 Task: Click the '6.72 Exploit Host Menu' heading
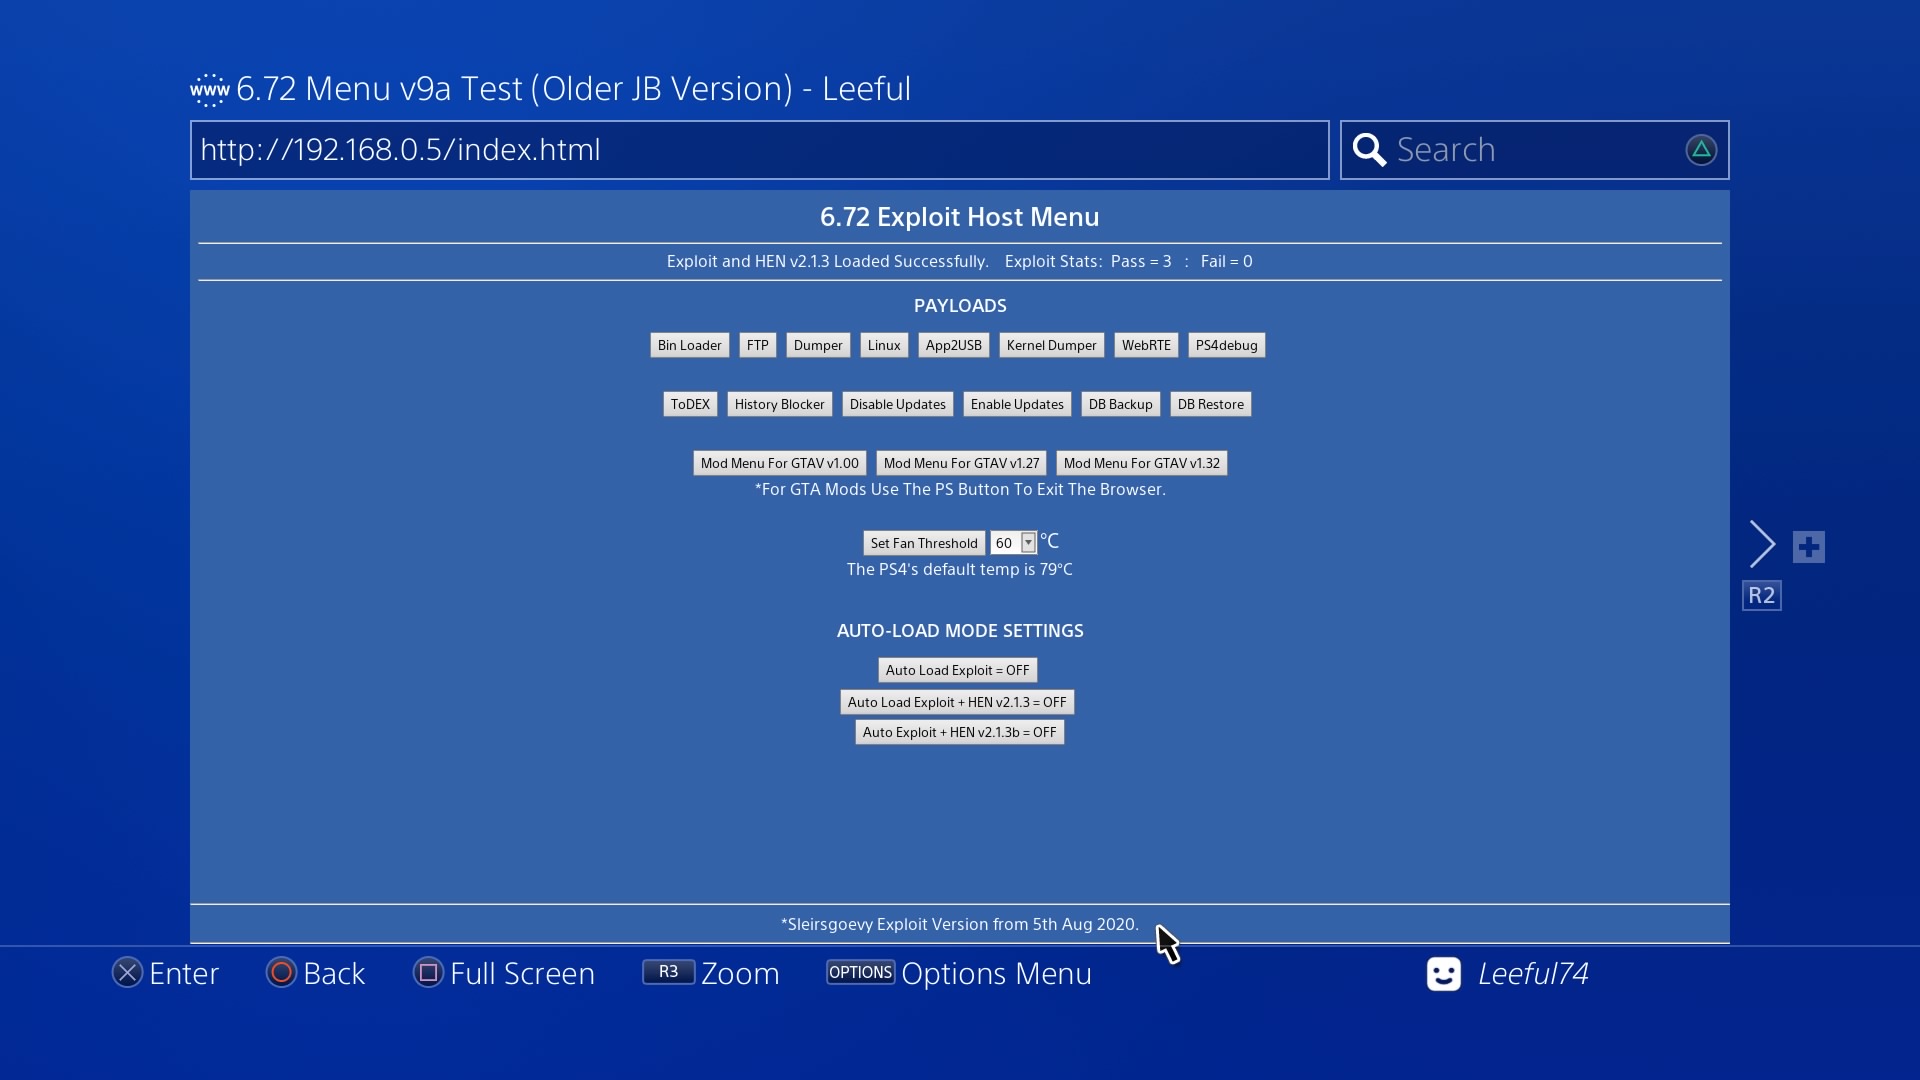point(960,217)
